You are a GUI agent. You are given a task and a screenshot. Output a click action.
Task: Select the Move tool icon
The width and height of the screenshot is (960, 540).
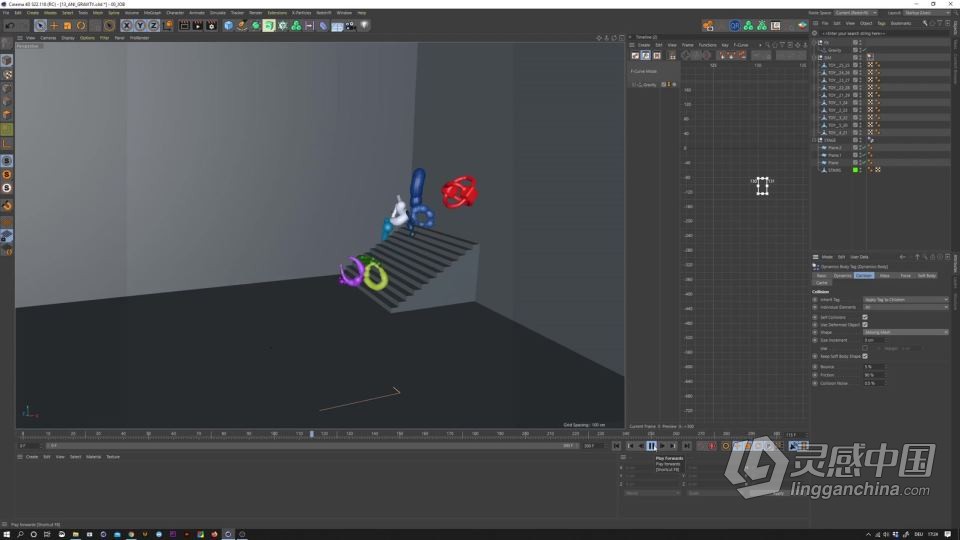coord(54,26)
